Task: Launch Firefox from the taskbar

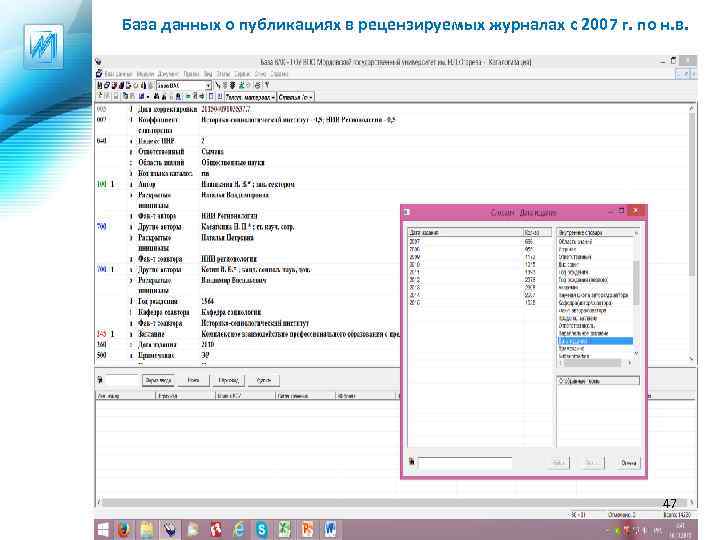Action: coord(124,530)
